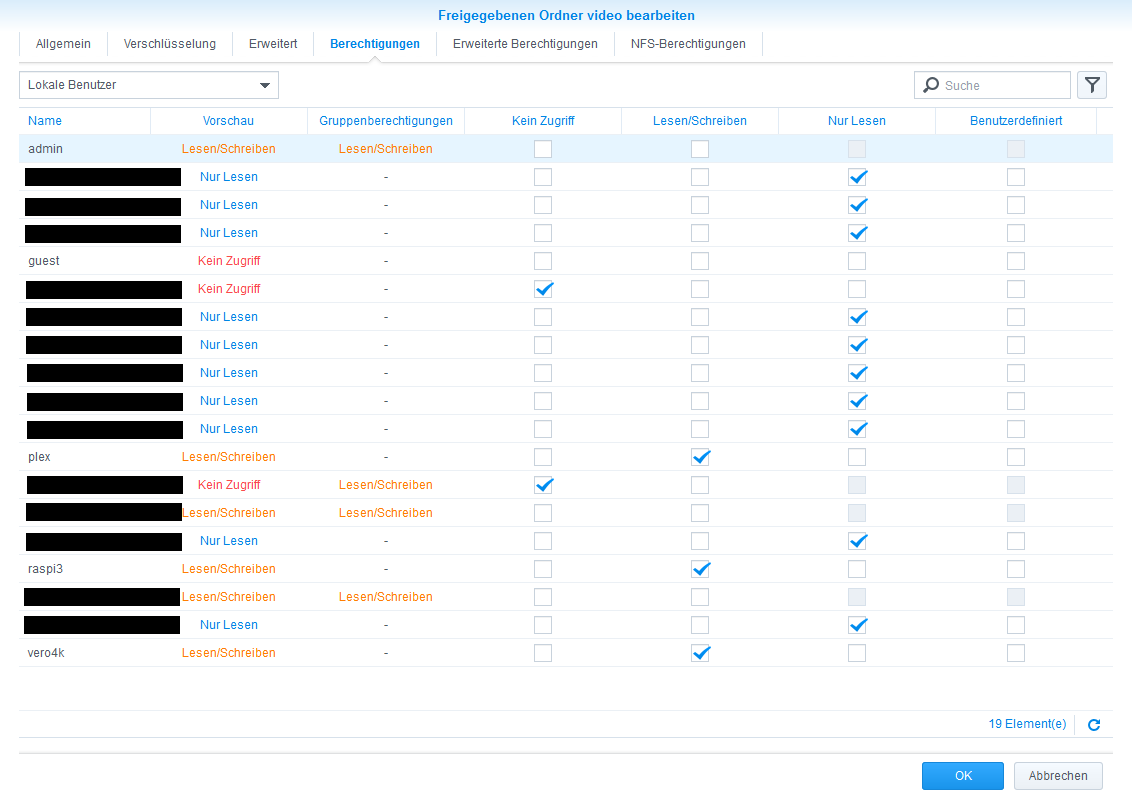The image size is (1132, 797).
Task: Check Kein Zugriff for admin
Action: 543,149
